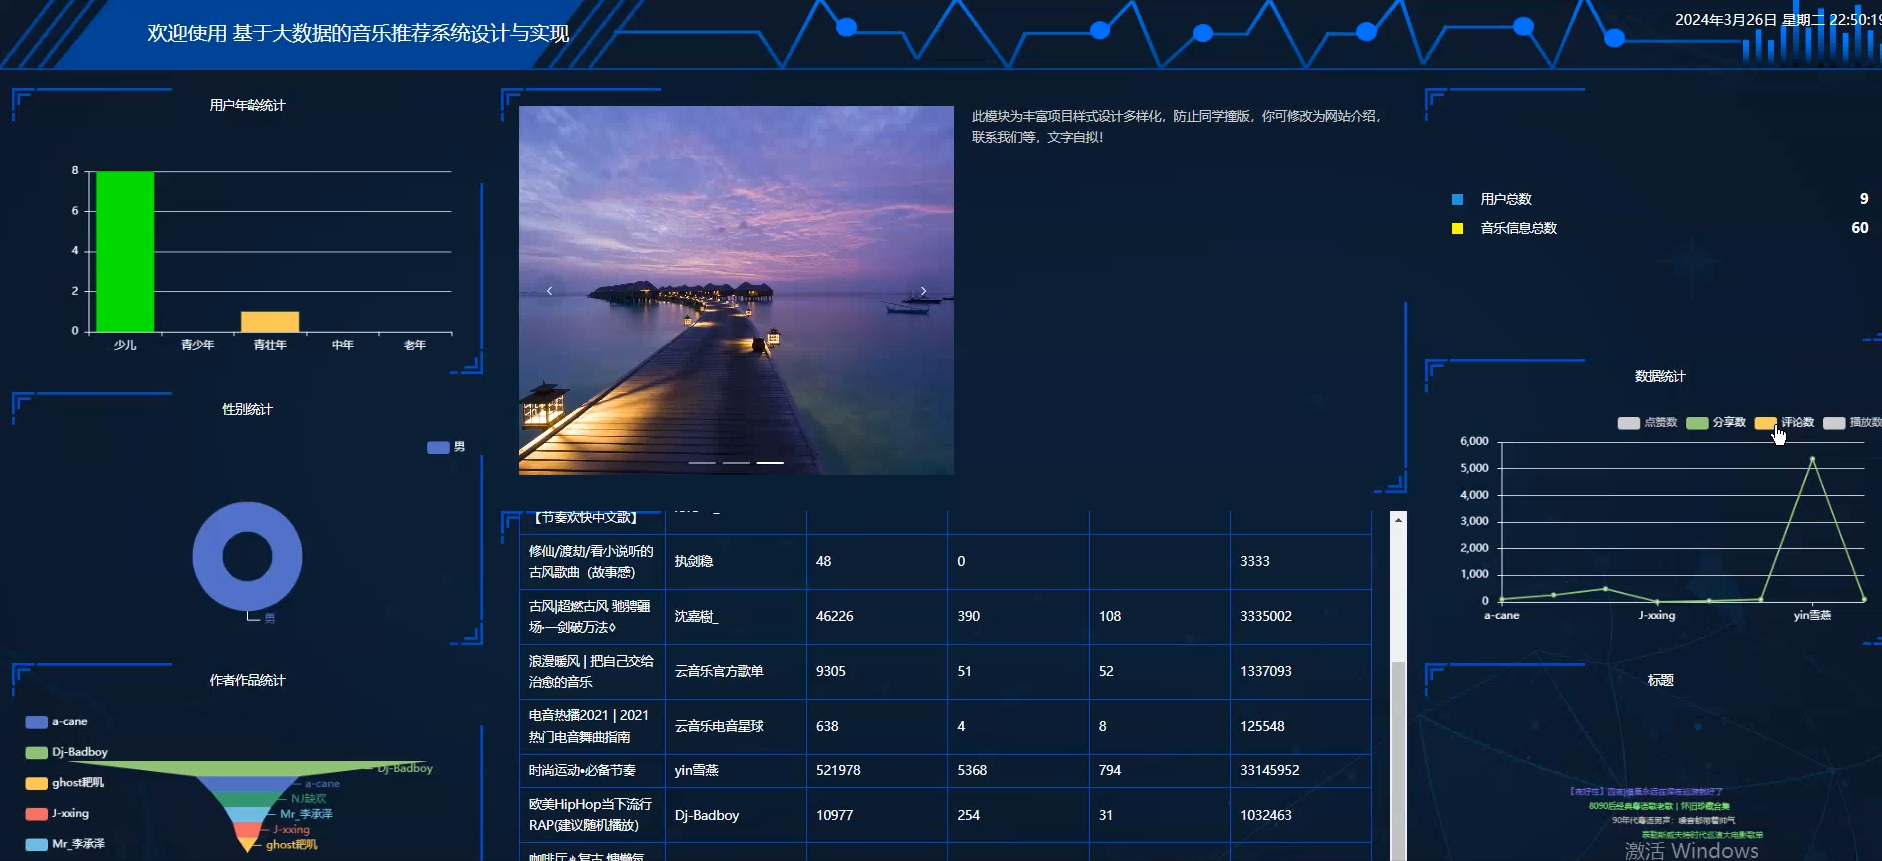
Task: Click the blue square beside 用户总数
Action: pyautogui.click(x=1457, y=199)
